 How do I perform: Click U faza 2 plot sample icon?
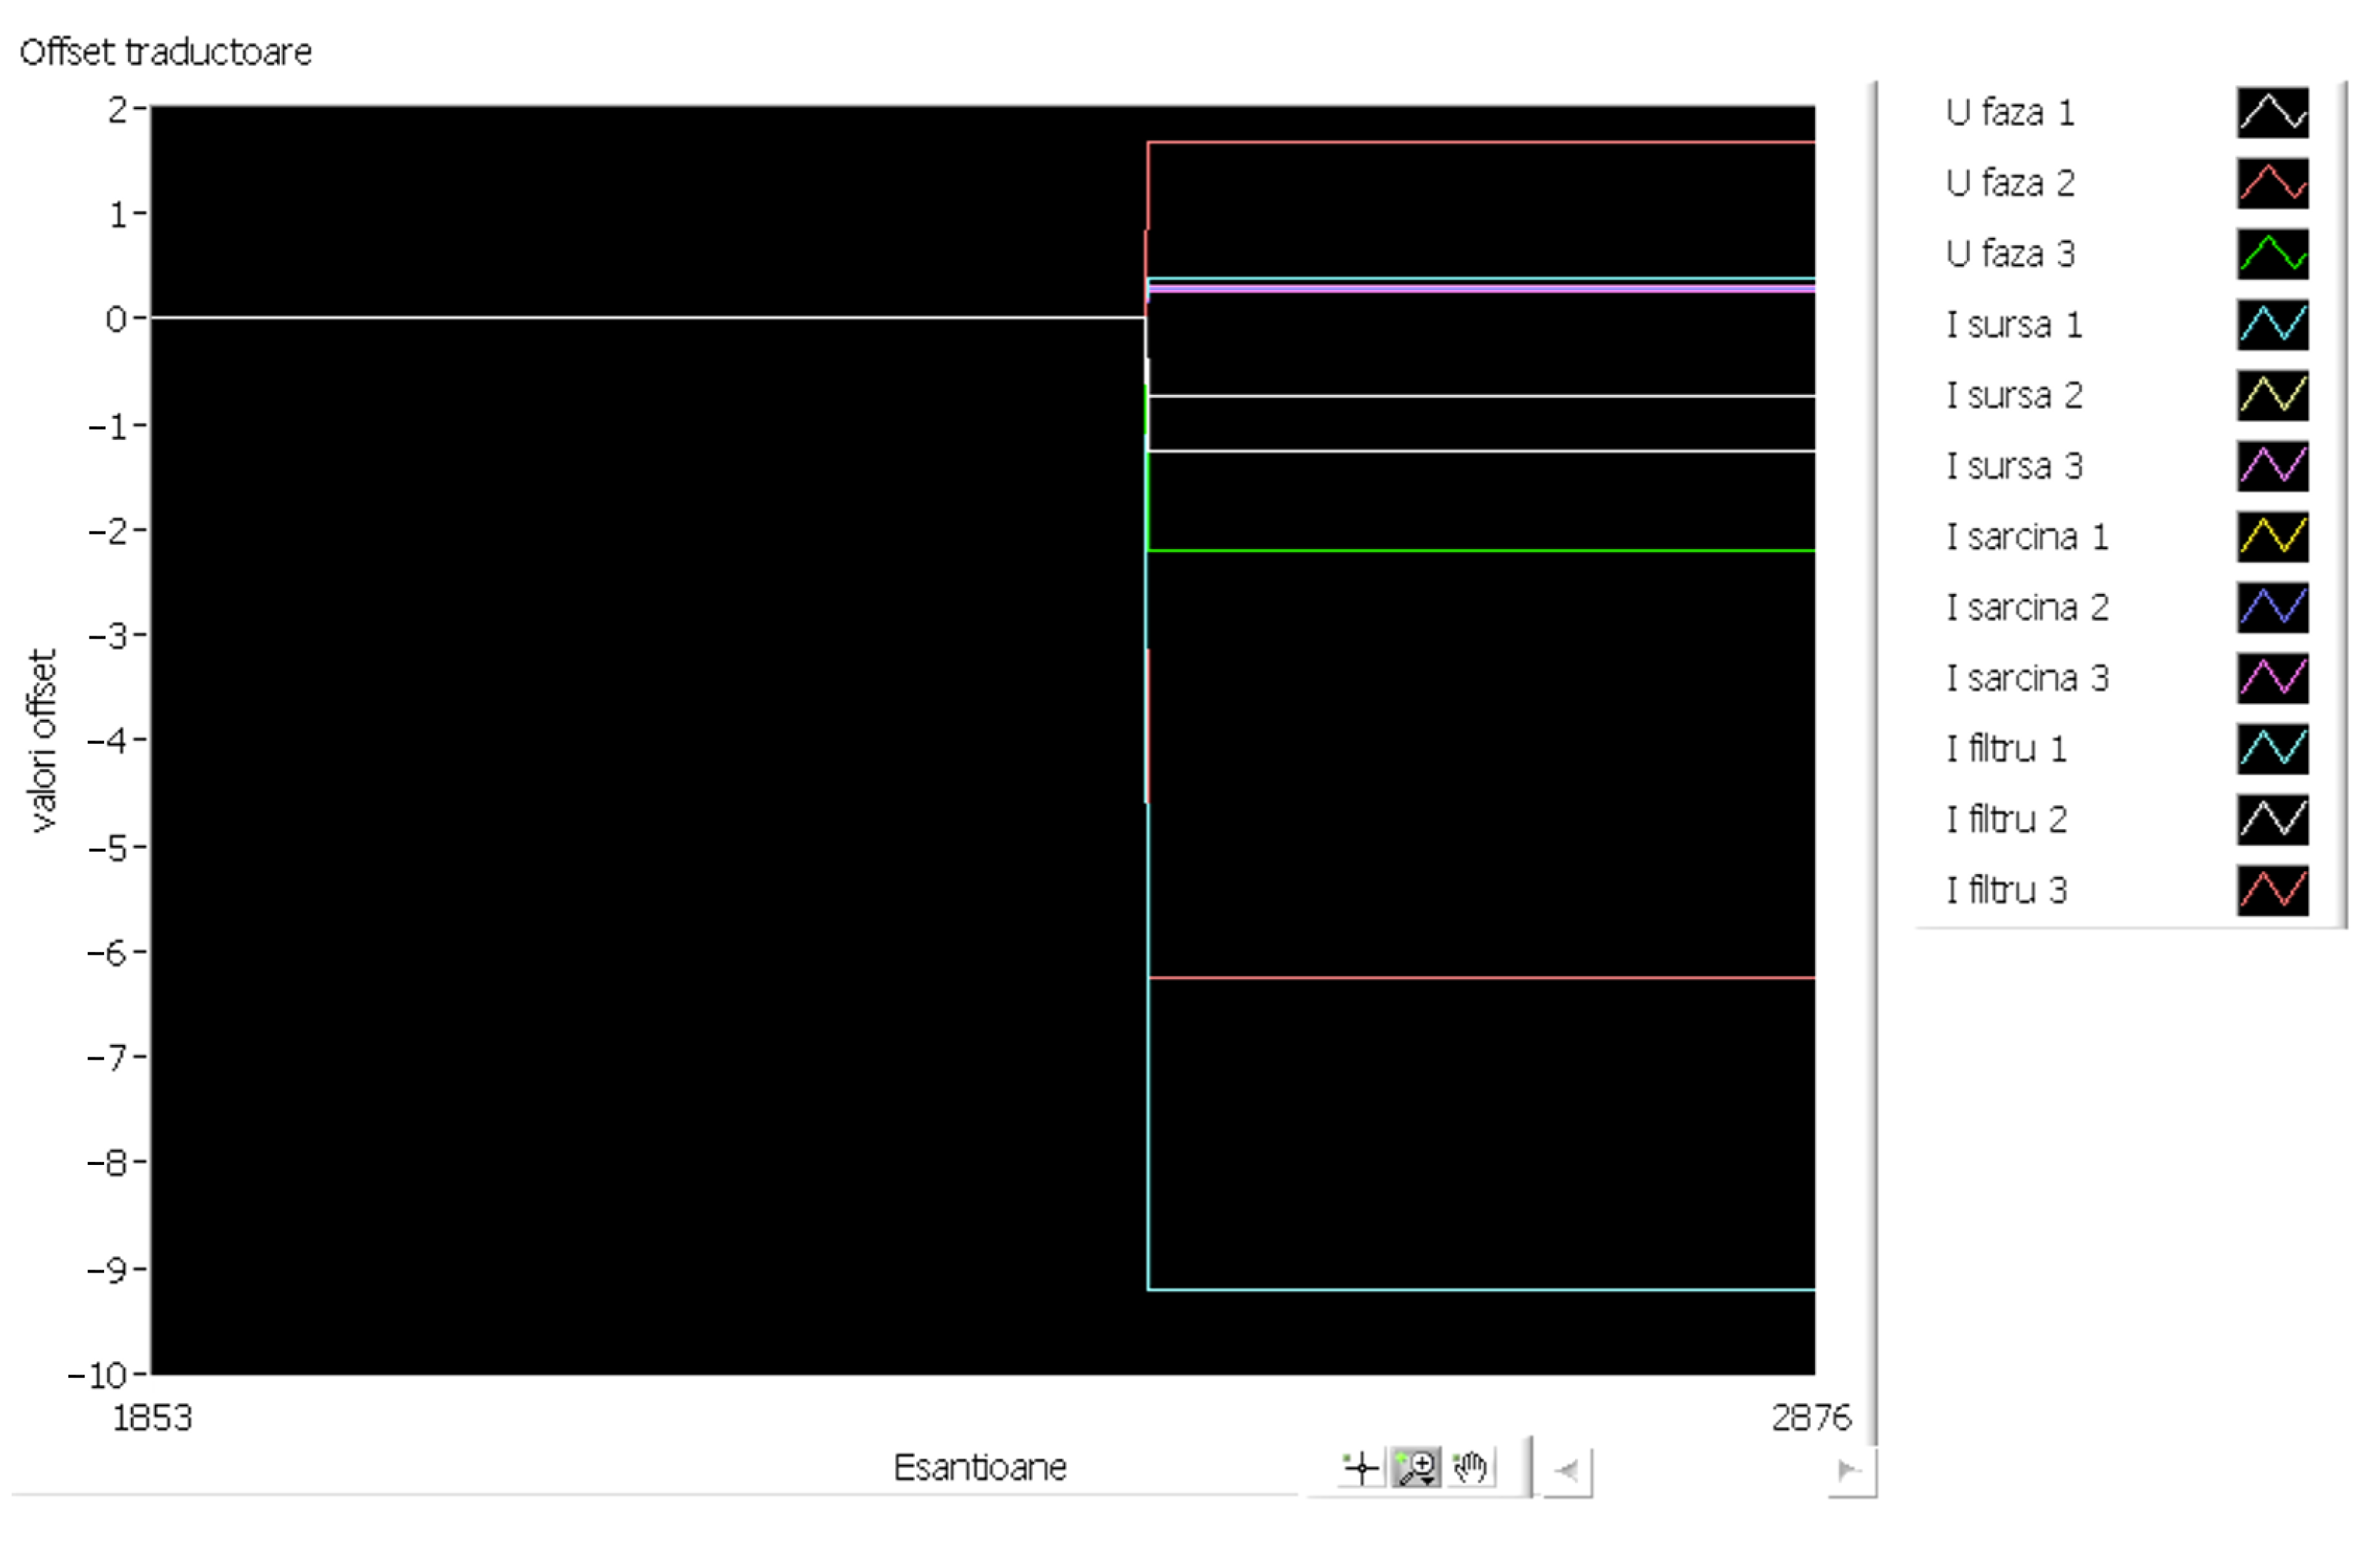[x=2272, y=183]
